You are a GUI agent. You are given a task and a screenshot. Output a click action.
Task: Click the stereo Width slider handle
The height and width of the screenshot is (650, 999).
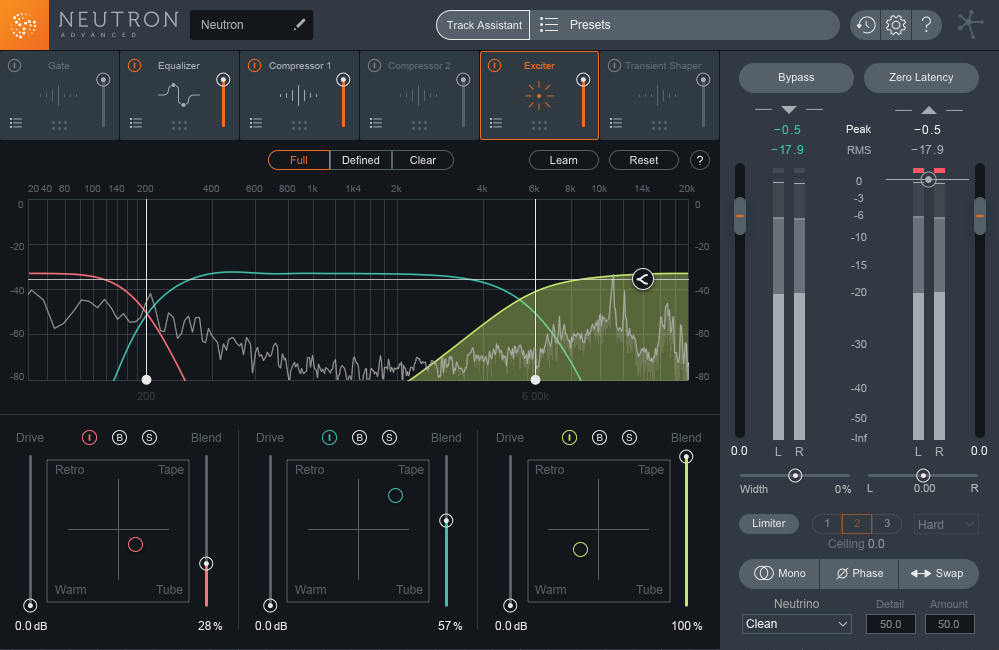click(x=795, y=476)
